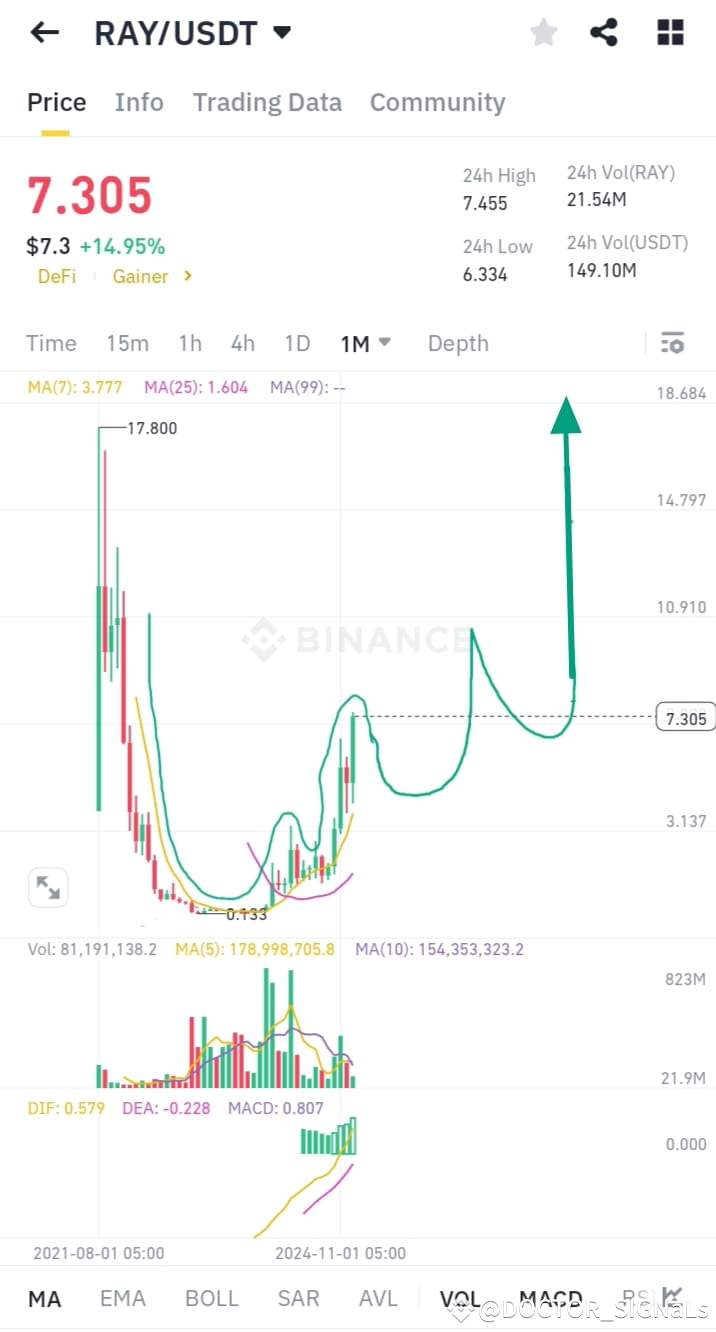Select the VOL indicator at bottom
Viewport: 716px width, 1332px height.
pyautogui.click(x=461, y=1297)
